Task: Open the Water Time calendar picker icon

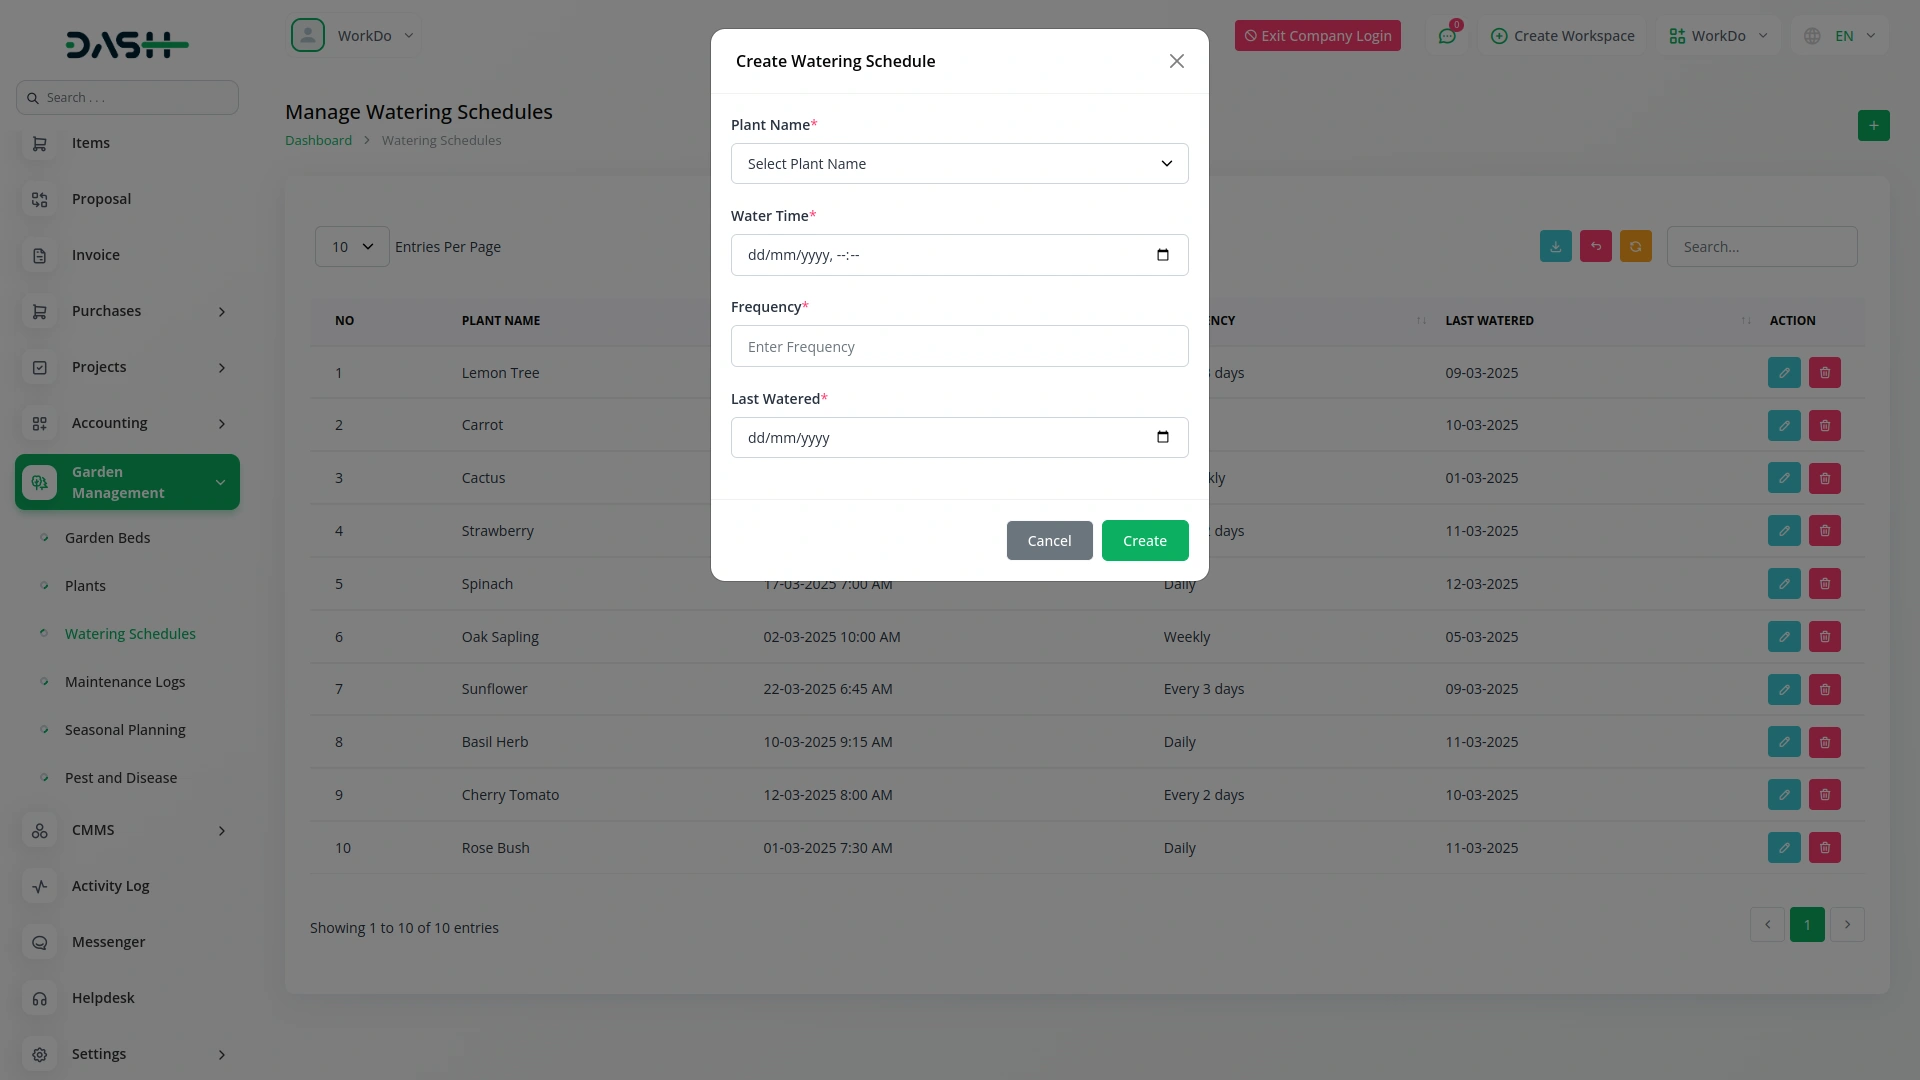Action: click(x=1162, y=255)
